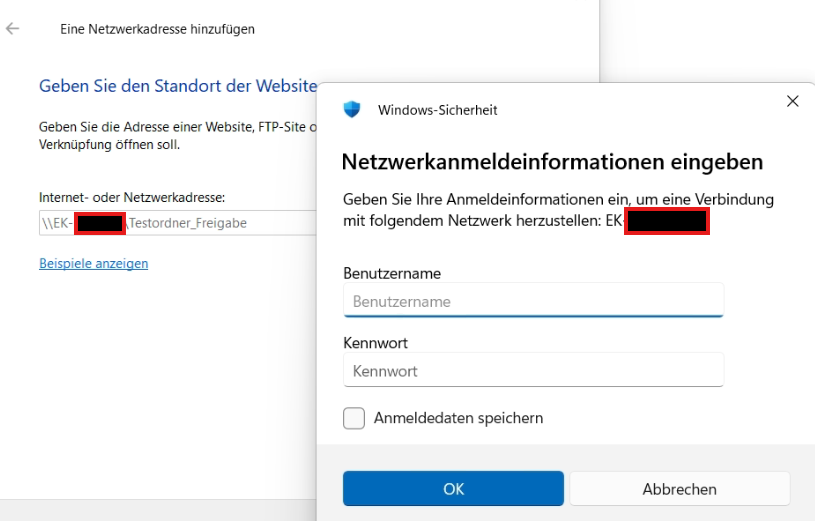Click the Anmeldedaten speichern label text

pos(458,418)
